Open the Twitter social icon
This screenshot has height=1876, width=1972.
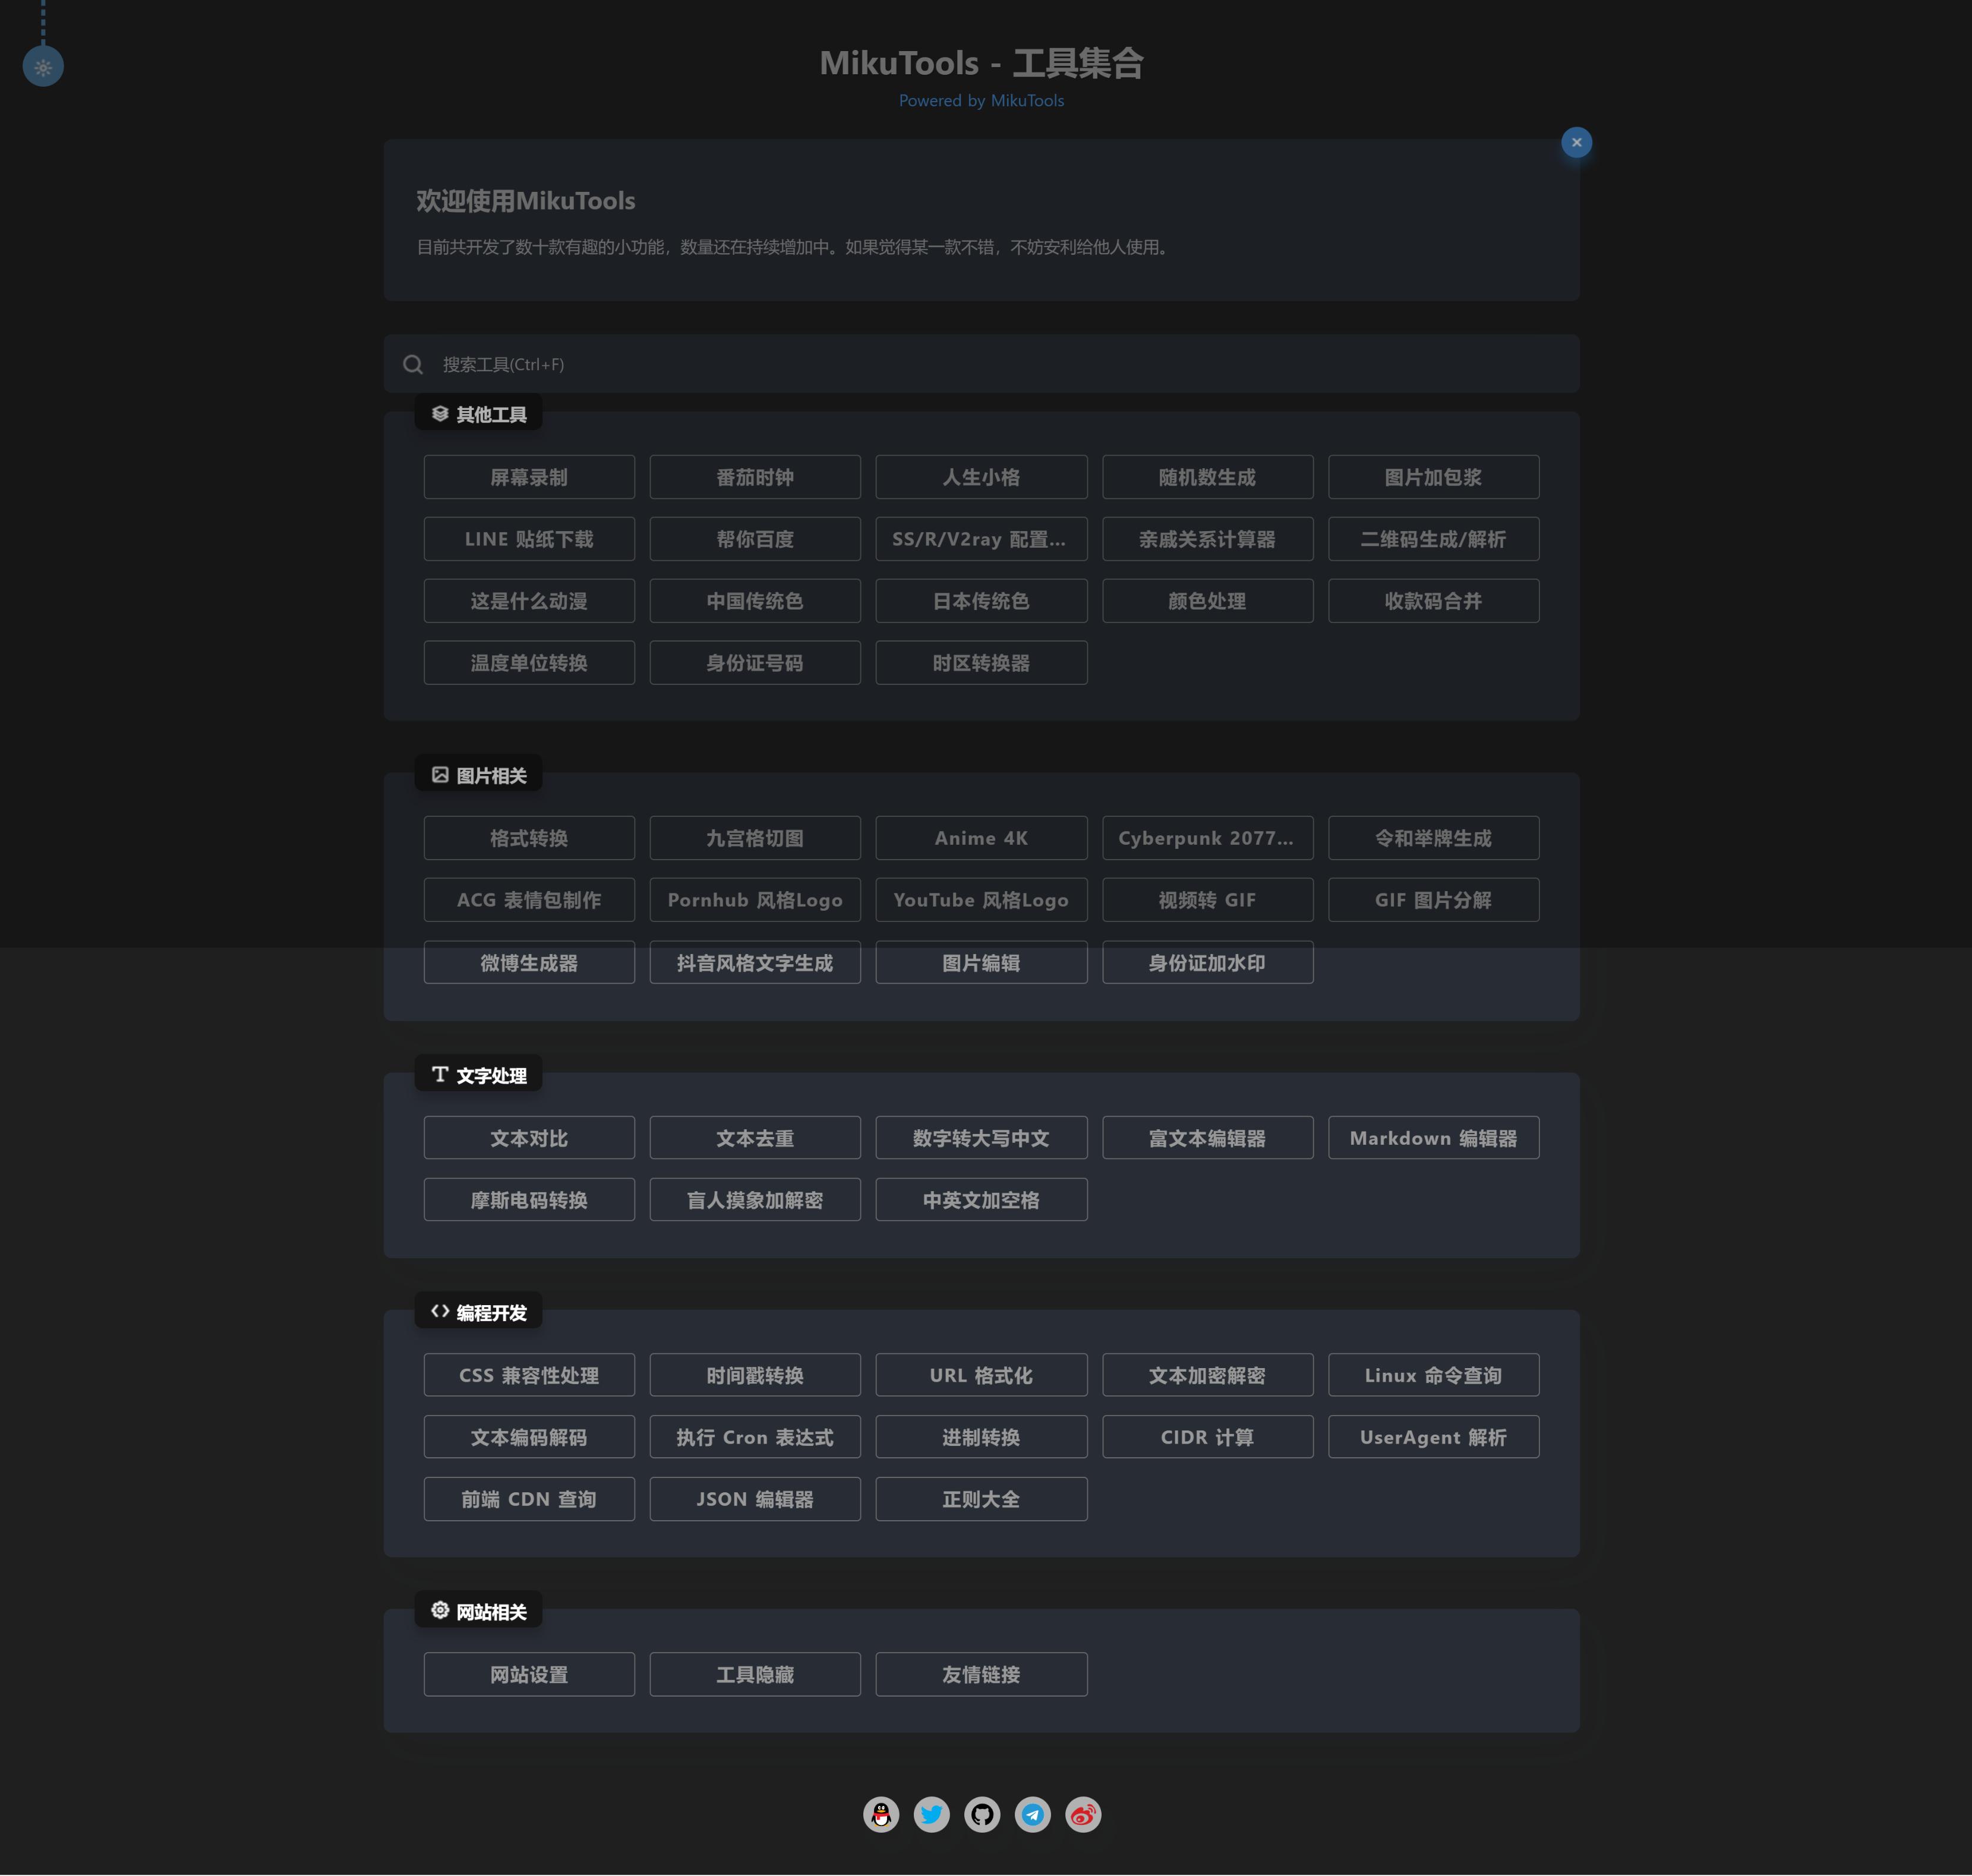pyautogui.click(x=931, y=1814)
